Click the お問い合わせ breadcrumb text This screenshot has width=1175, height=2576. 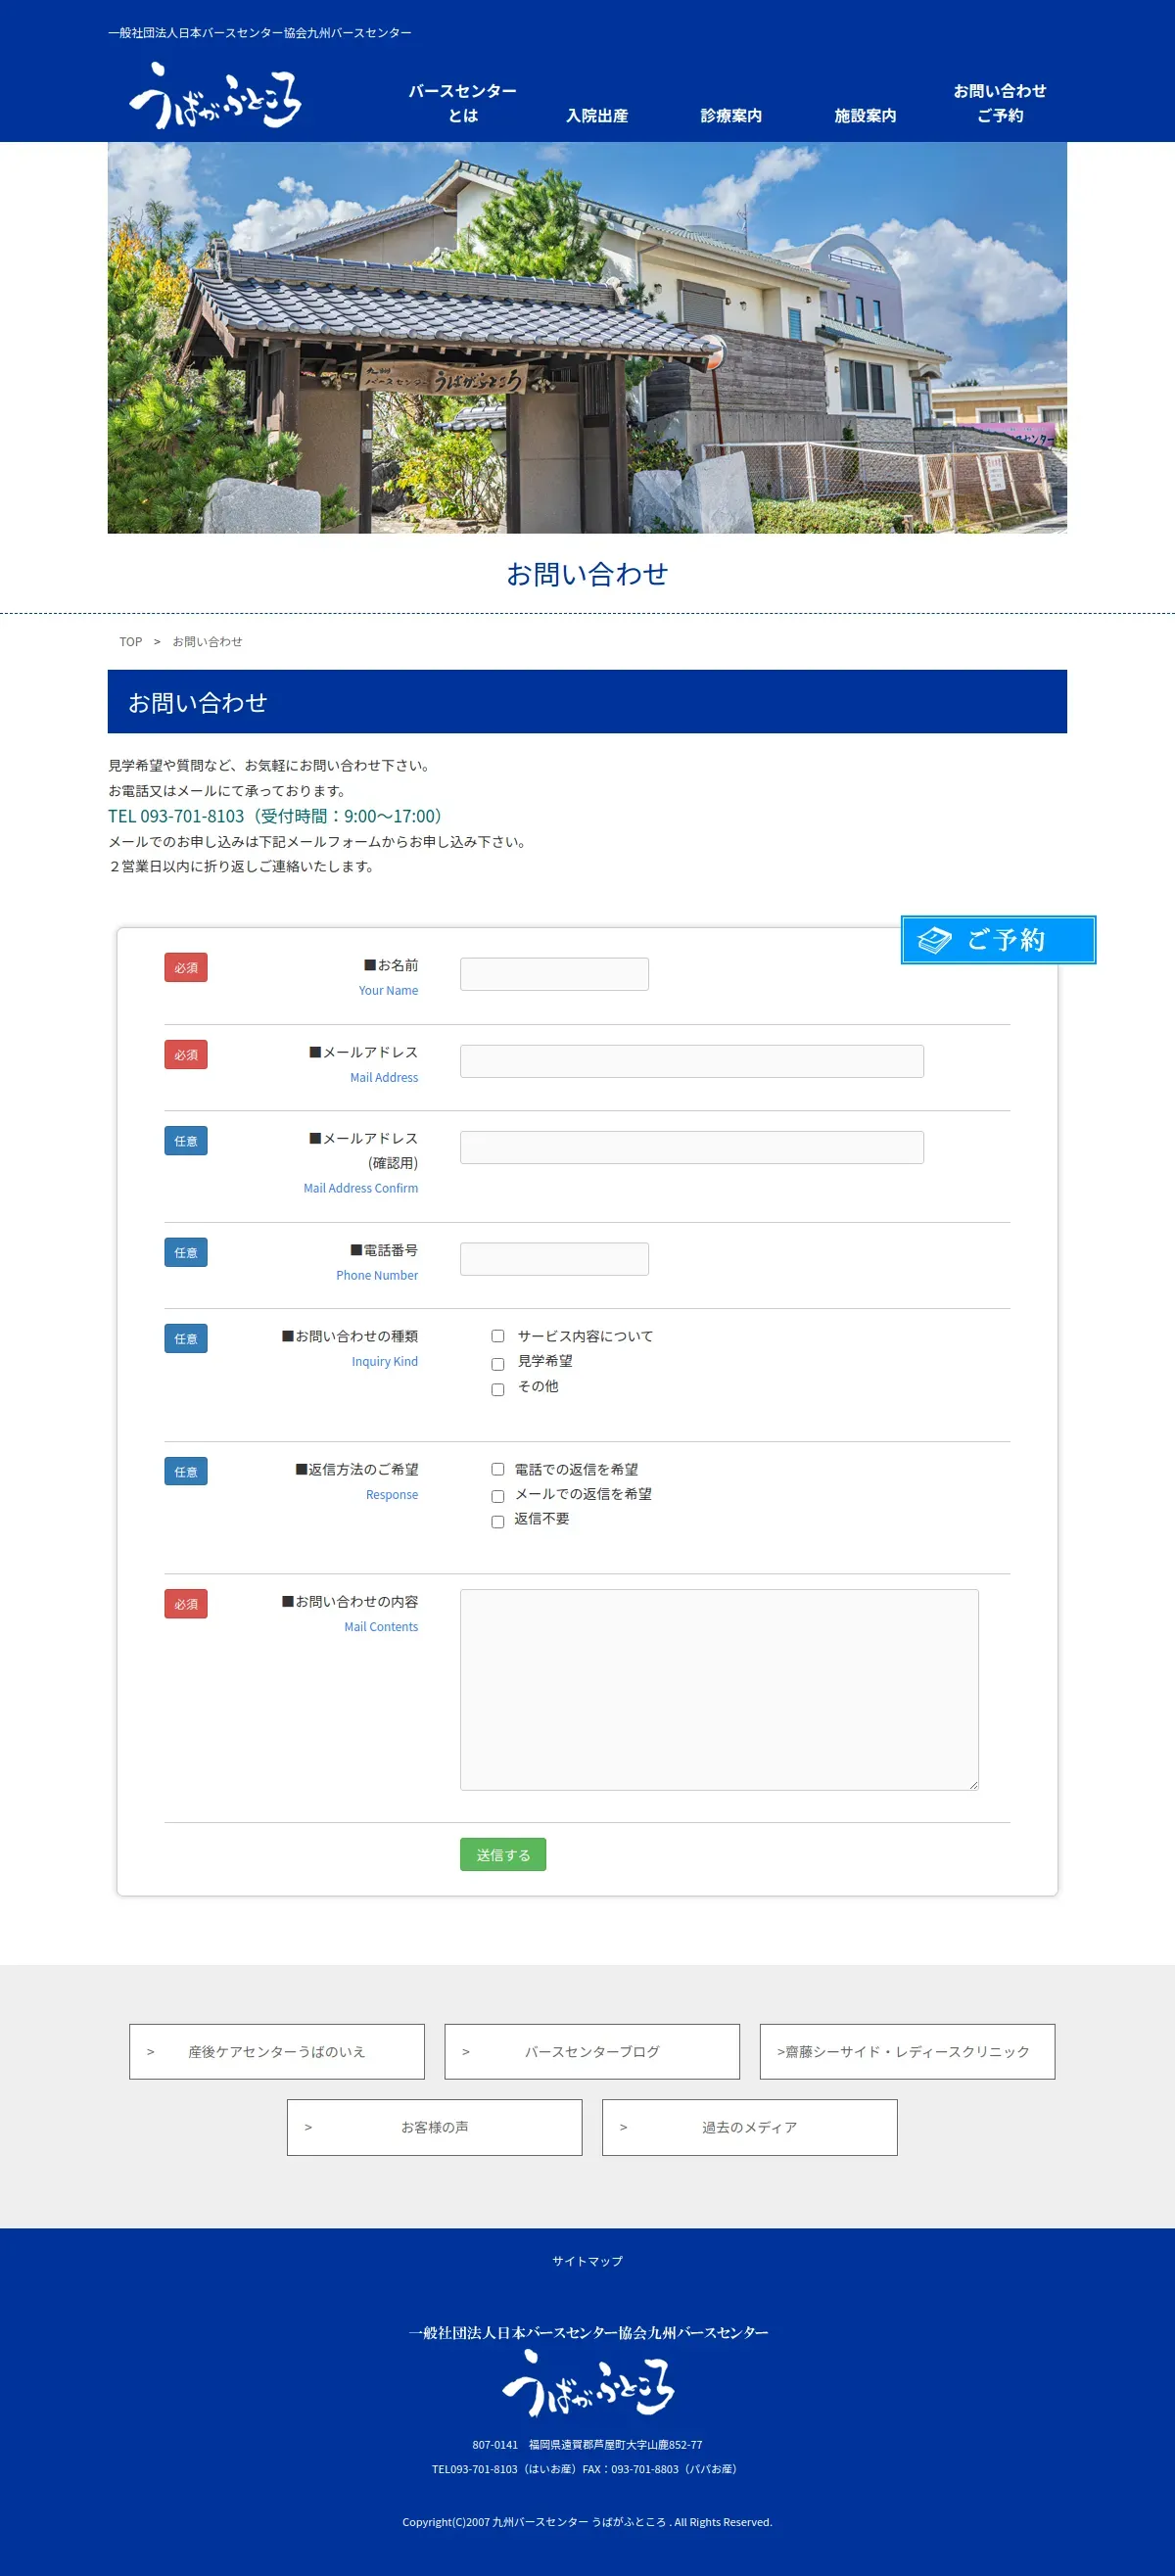(x=207, y=642)
